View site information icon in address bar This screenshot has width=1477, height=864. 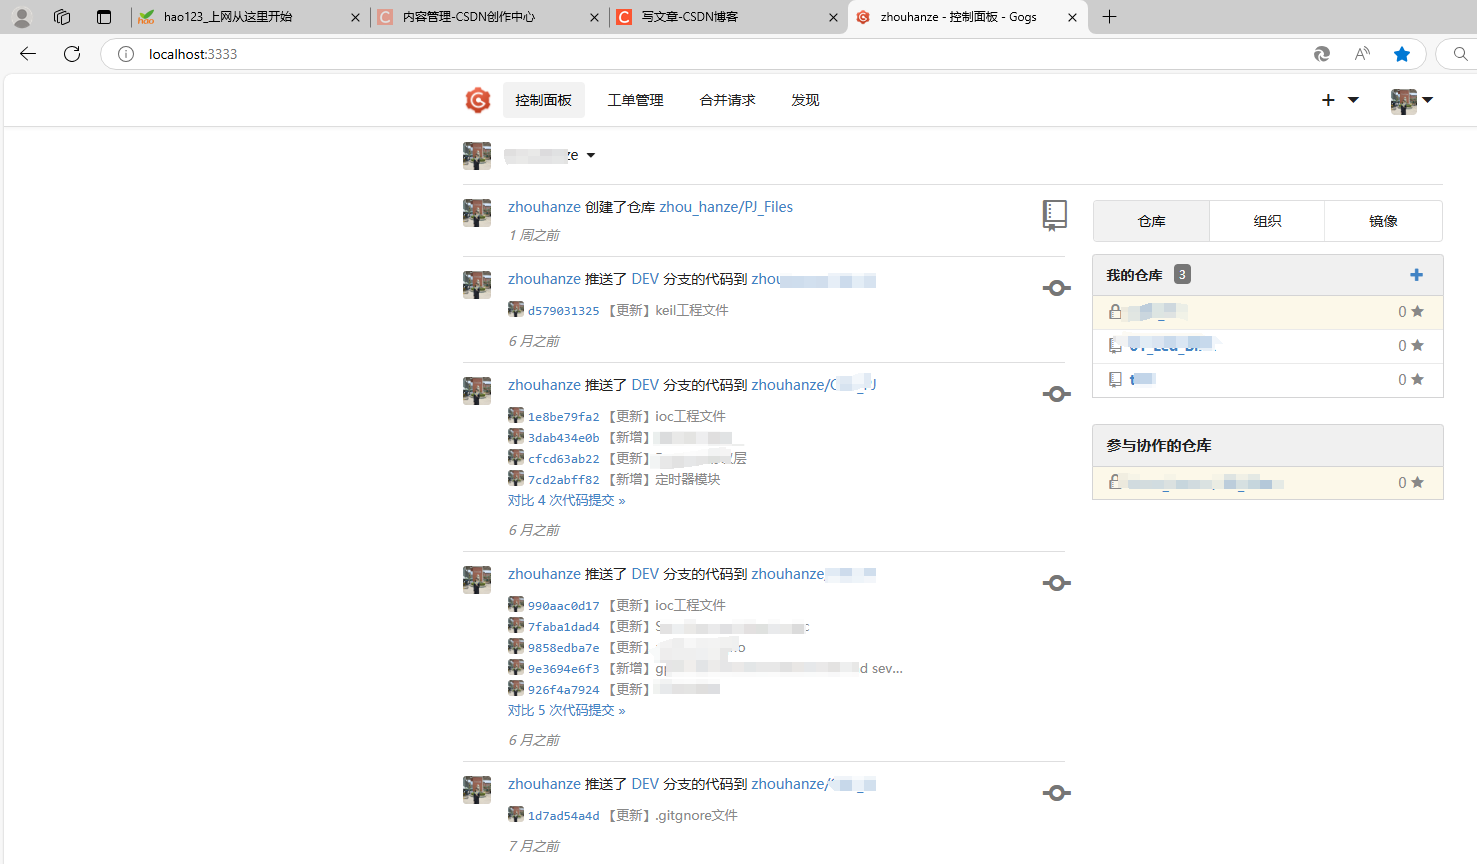[x=126, y=54]
